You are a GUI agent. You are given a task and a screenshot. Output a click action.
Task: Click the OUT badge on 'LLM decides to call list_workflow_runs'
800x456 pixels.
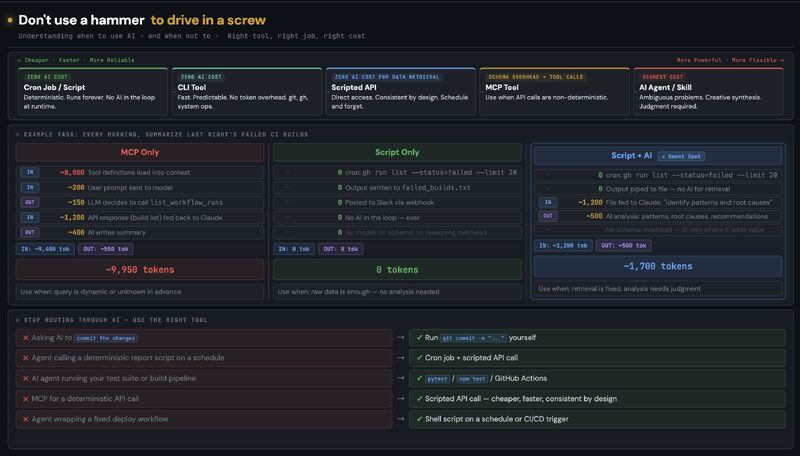coord(30,202)
